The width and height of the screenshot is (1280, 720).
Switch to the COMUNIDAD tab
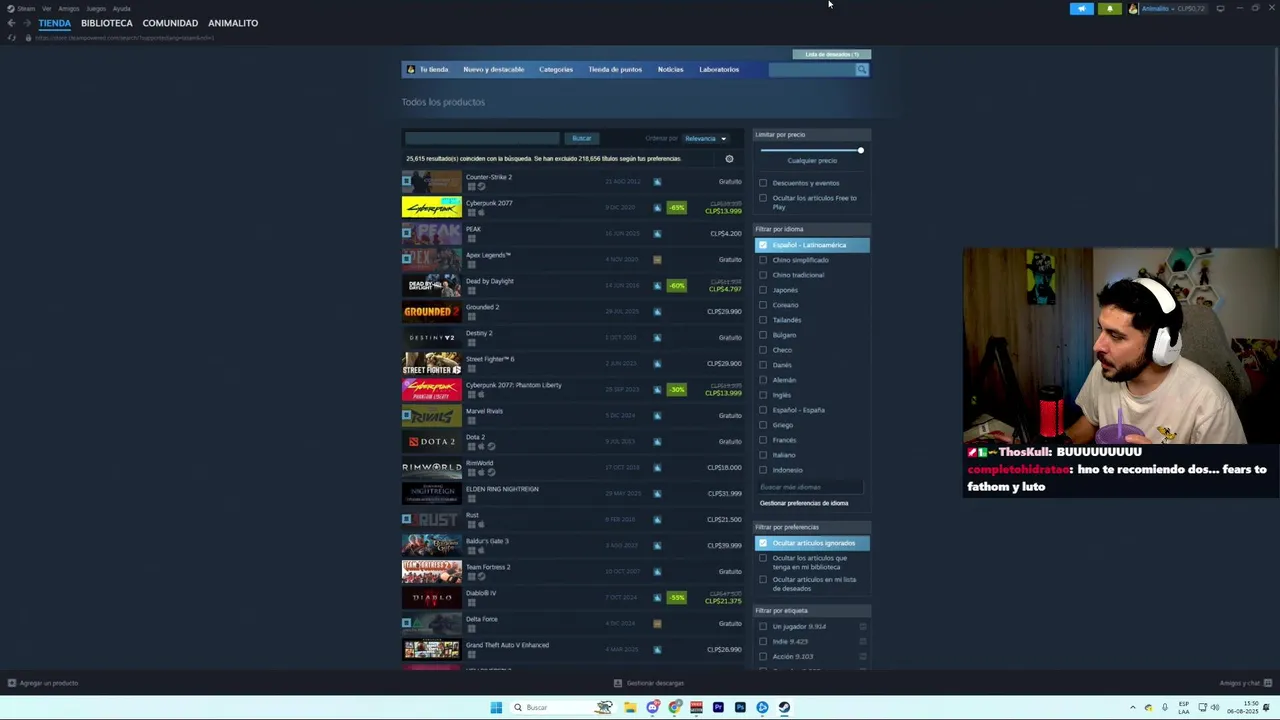pos(170,23)
